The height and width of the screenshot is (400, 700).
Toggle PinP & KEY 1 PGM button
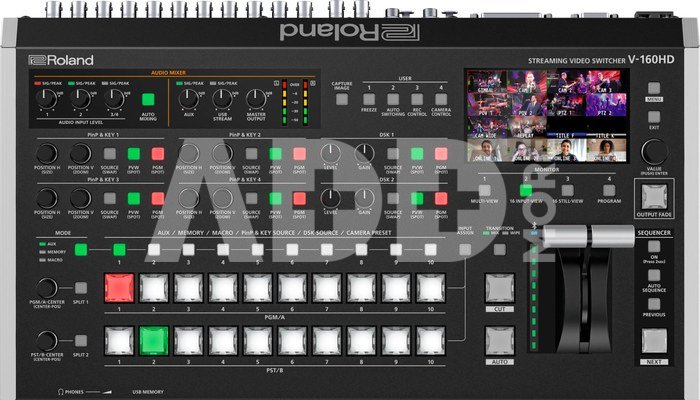pyautogui.click(x=158, y=154)
